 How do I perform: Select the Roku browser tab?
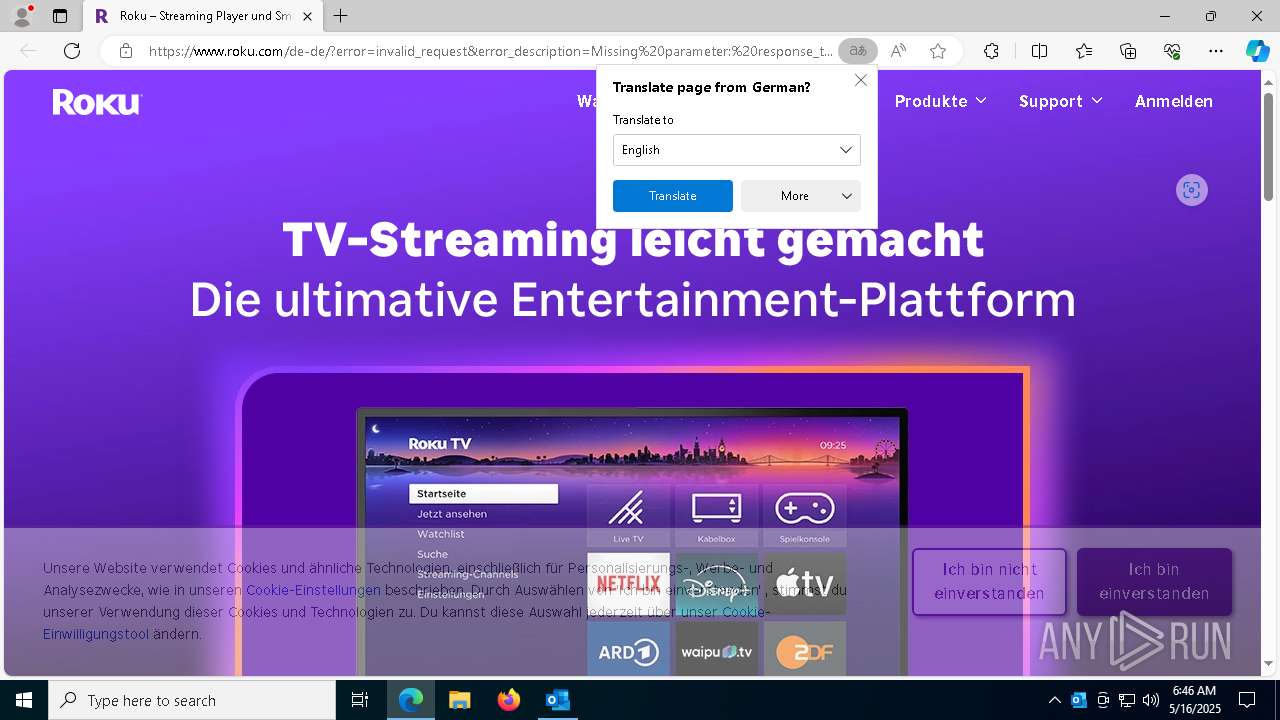pyautogui.click(x=203, y=16)
